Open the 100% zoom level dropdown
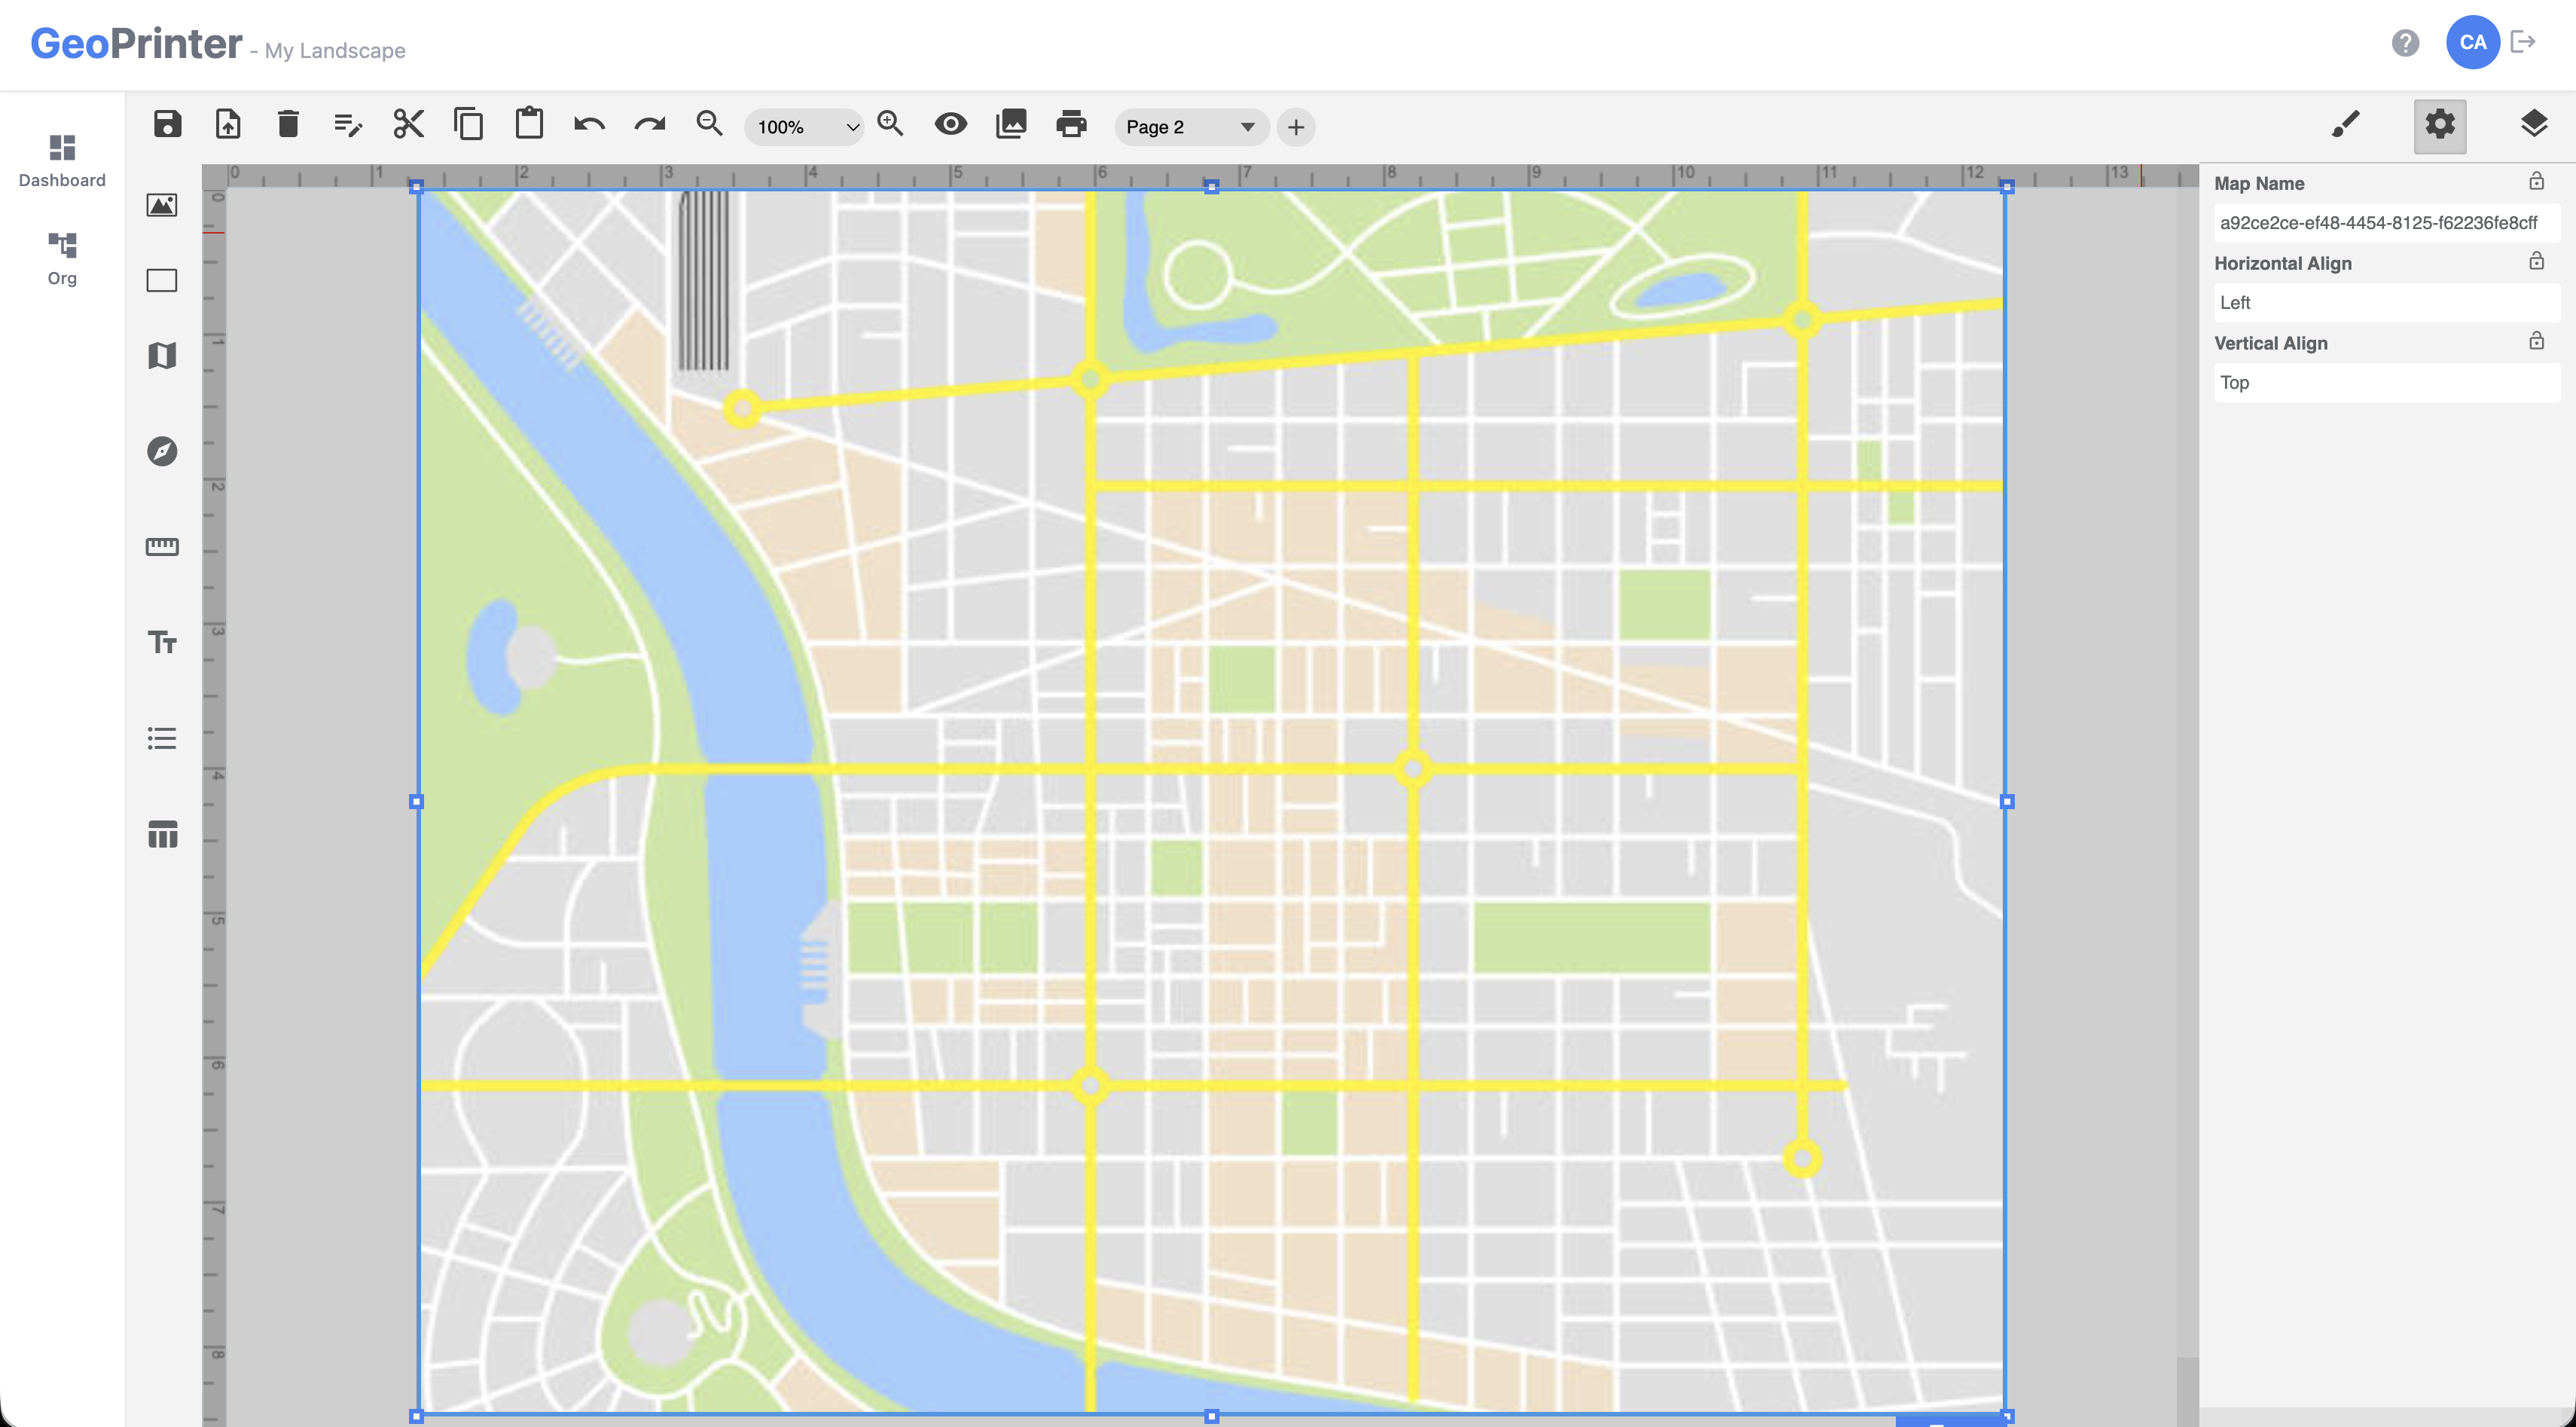This screenshot has width=2576, height=1427. pos(804,127)
